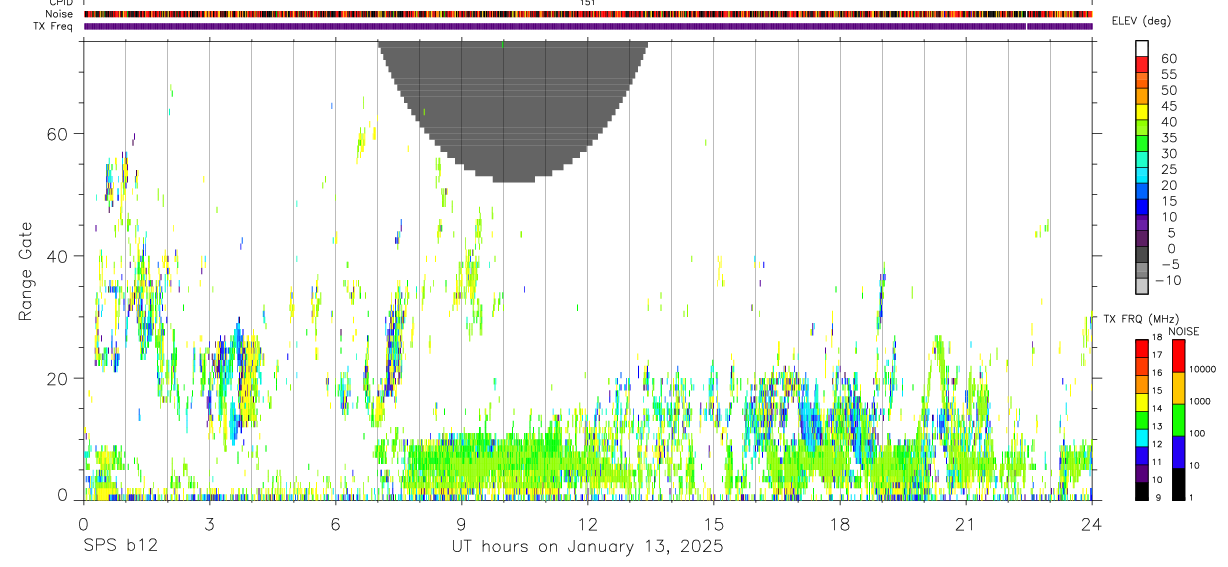Click the NOISE scale value 1000
The width and height of the screenshot is (1228, 567).
click(x=1200, y=402)
